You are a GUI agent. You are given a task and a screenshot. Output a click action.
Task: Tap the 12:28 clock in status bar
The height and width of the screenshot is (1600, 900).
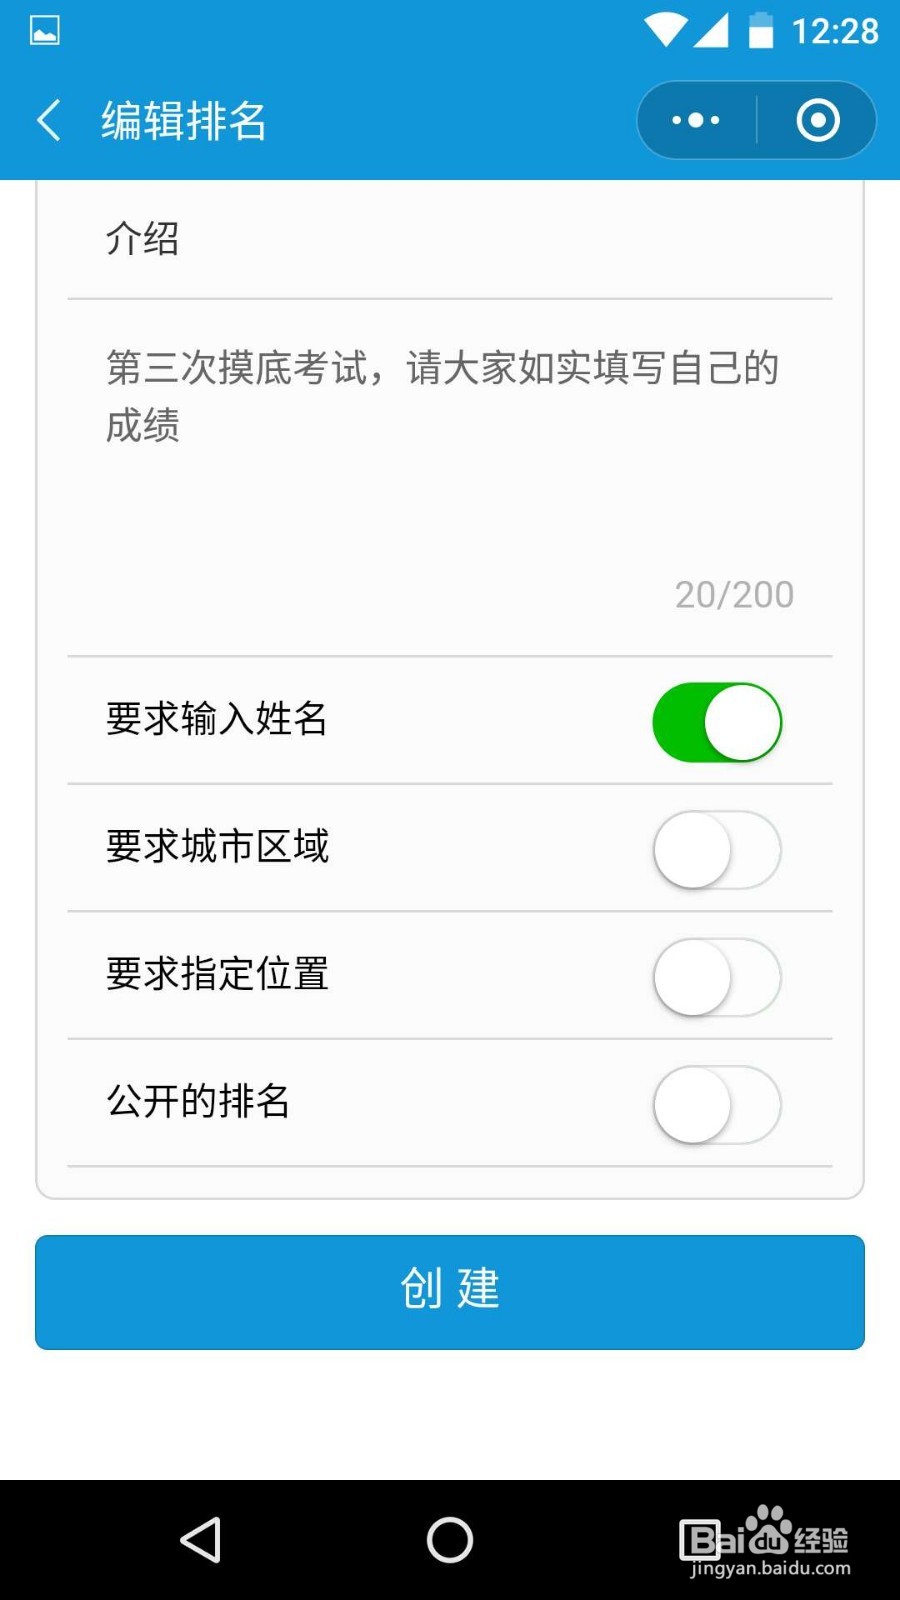pyautogui.click(x=835, y=31)
